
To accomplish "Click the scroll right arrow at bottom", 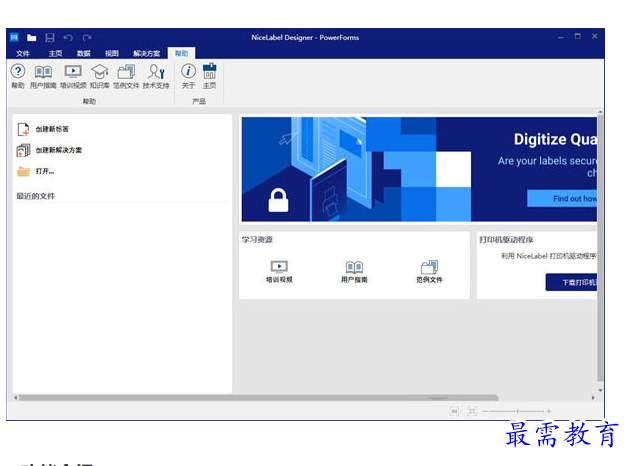I will pos(593,398).
